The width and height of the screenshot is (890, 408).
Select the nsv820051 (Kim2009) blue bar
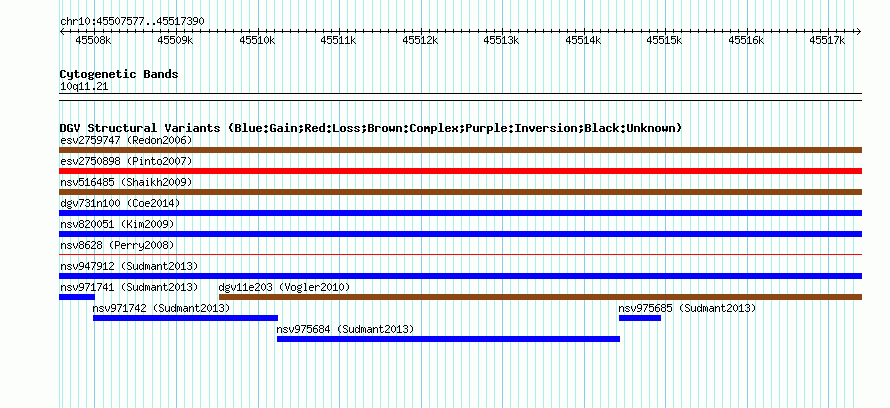(460, 234)
